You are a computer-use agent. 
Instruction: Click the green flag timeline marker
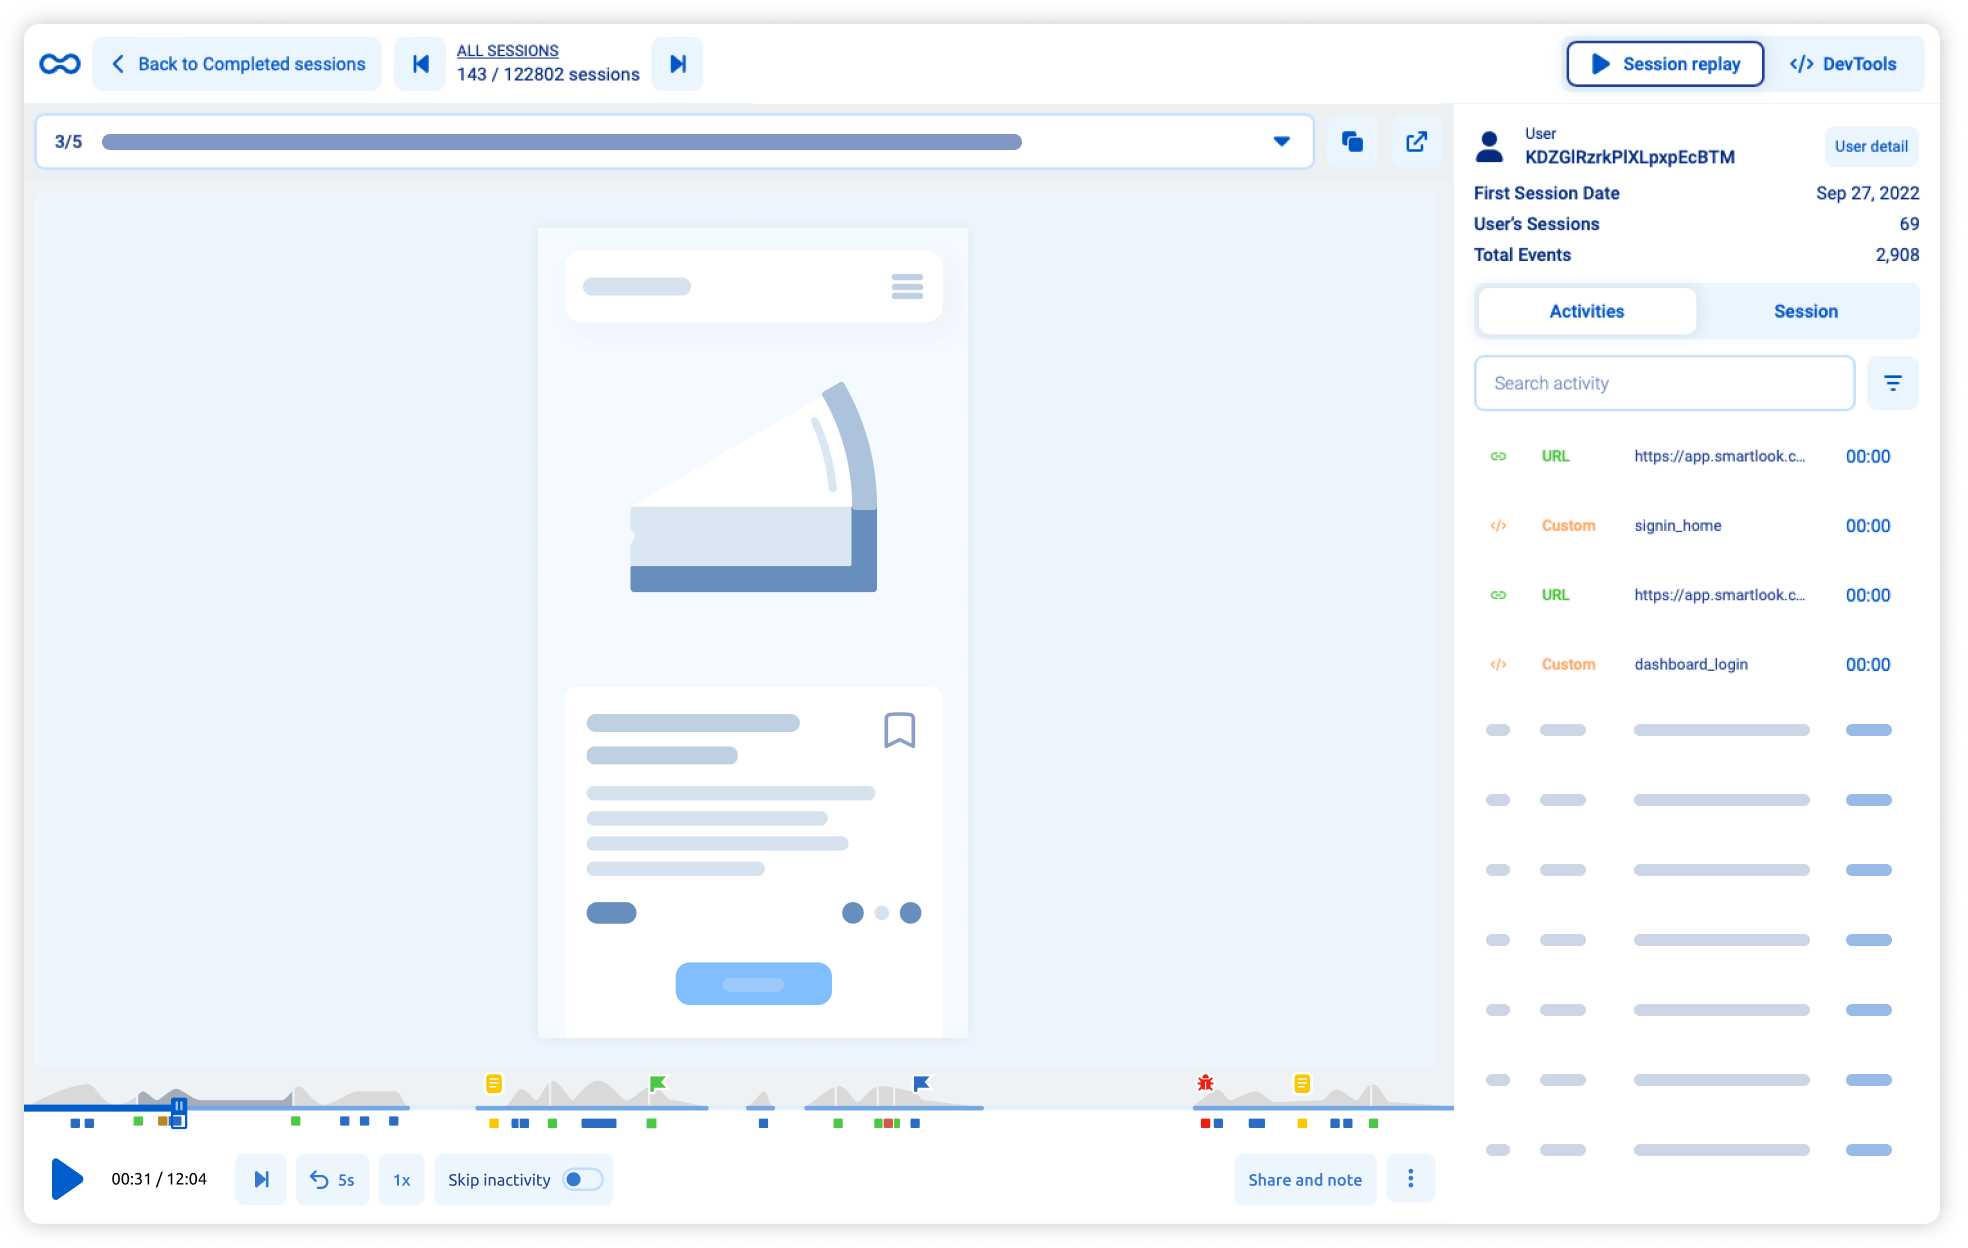(x=657, y=1083)
